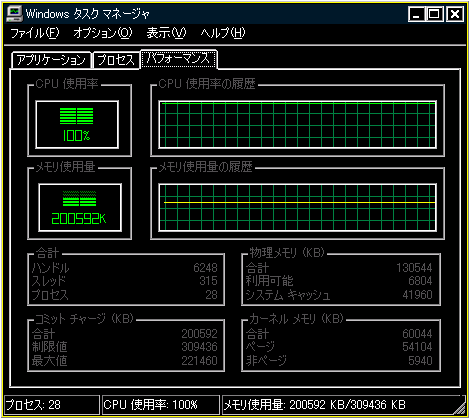Click the プロセス value 28 in 合計 group
The width and height of the screenshot is (470, 419).
[211, 295]
